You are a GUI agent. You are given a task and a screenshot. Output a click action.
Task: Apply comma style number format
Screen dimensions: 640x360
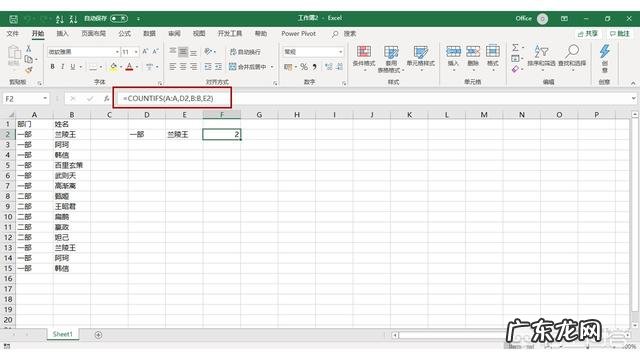[314, 67]
